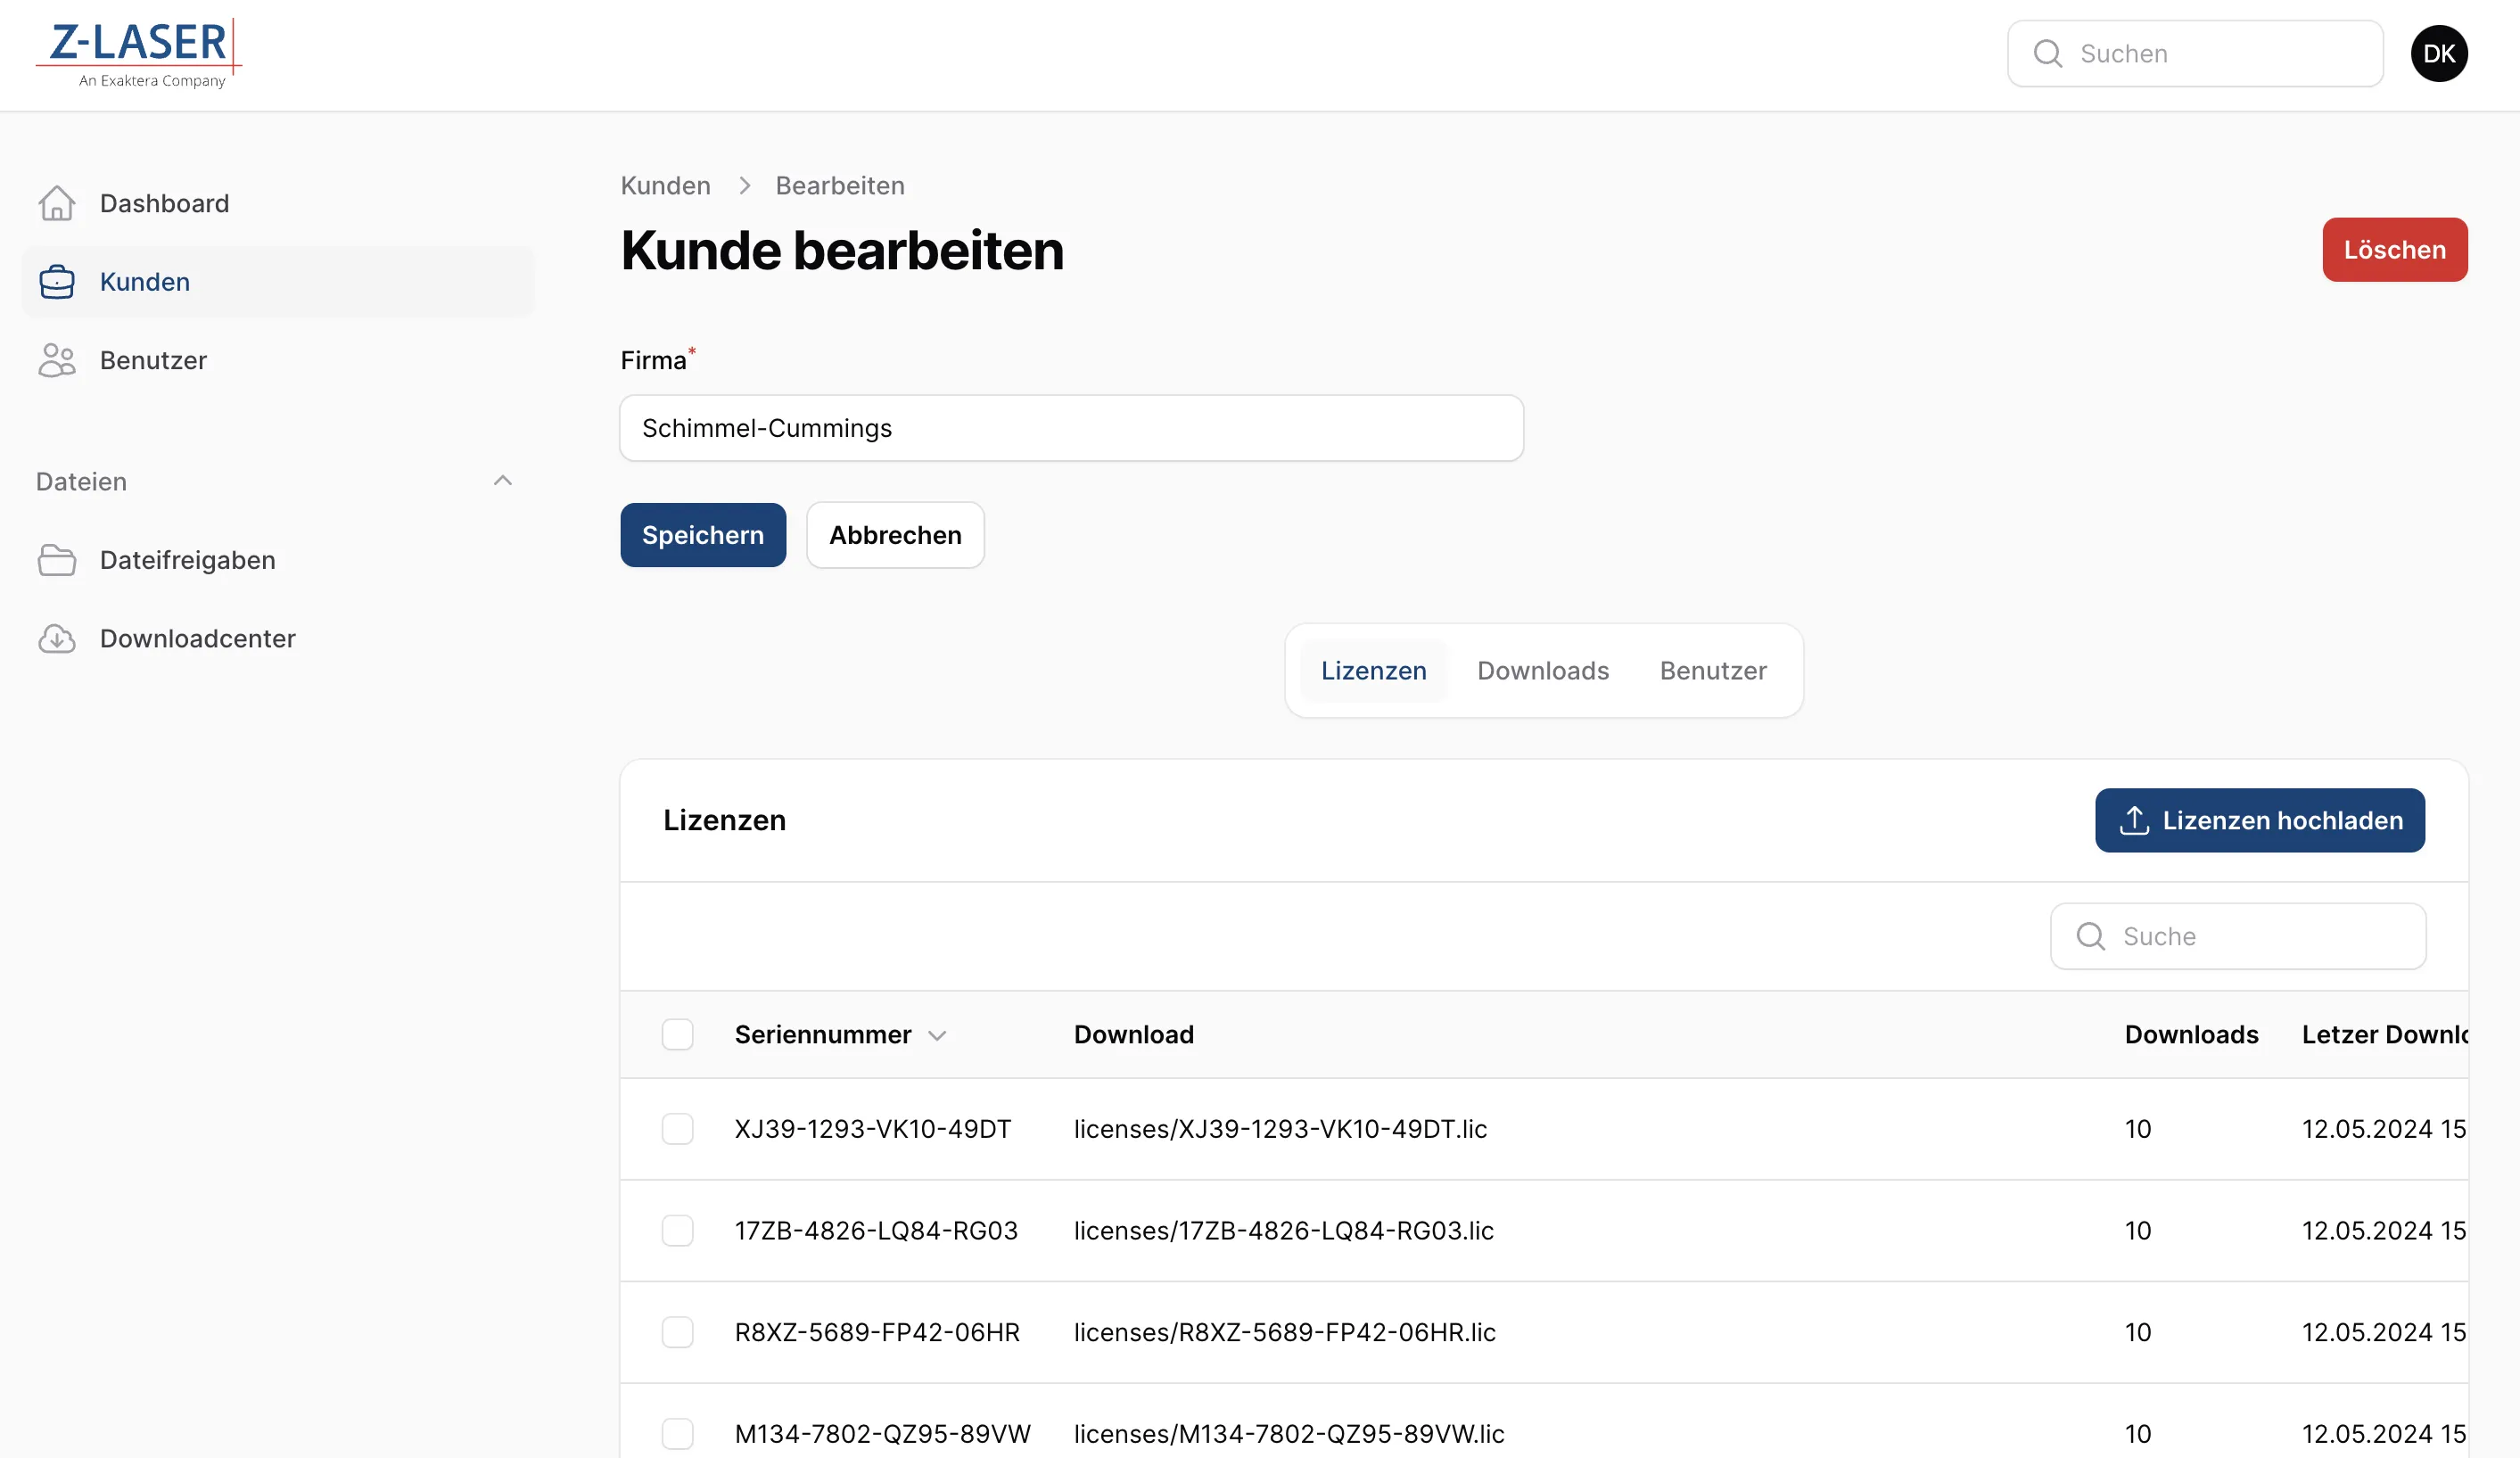
Task: Click the Downloadcenter cloud icon
Action: point(57,638)
